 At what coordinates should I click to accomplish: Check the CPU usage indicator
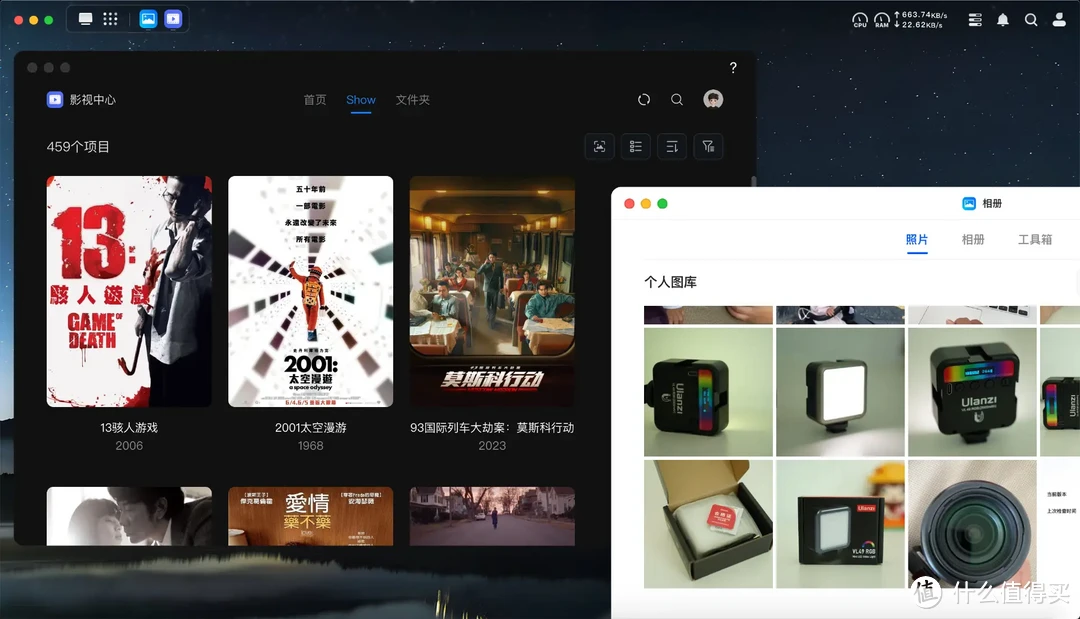tap(860, 20)
